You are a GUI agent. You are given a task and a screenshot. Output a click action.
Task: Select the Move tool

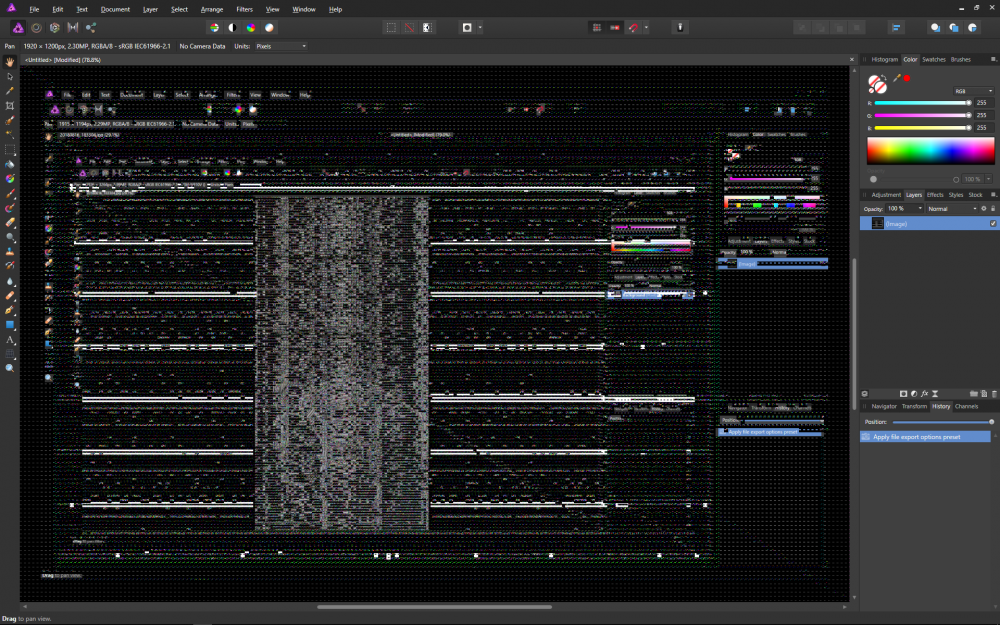(x=9, y=76)
